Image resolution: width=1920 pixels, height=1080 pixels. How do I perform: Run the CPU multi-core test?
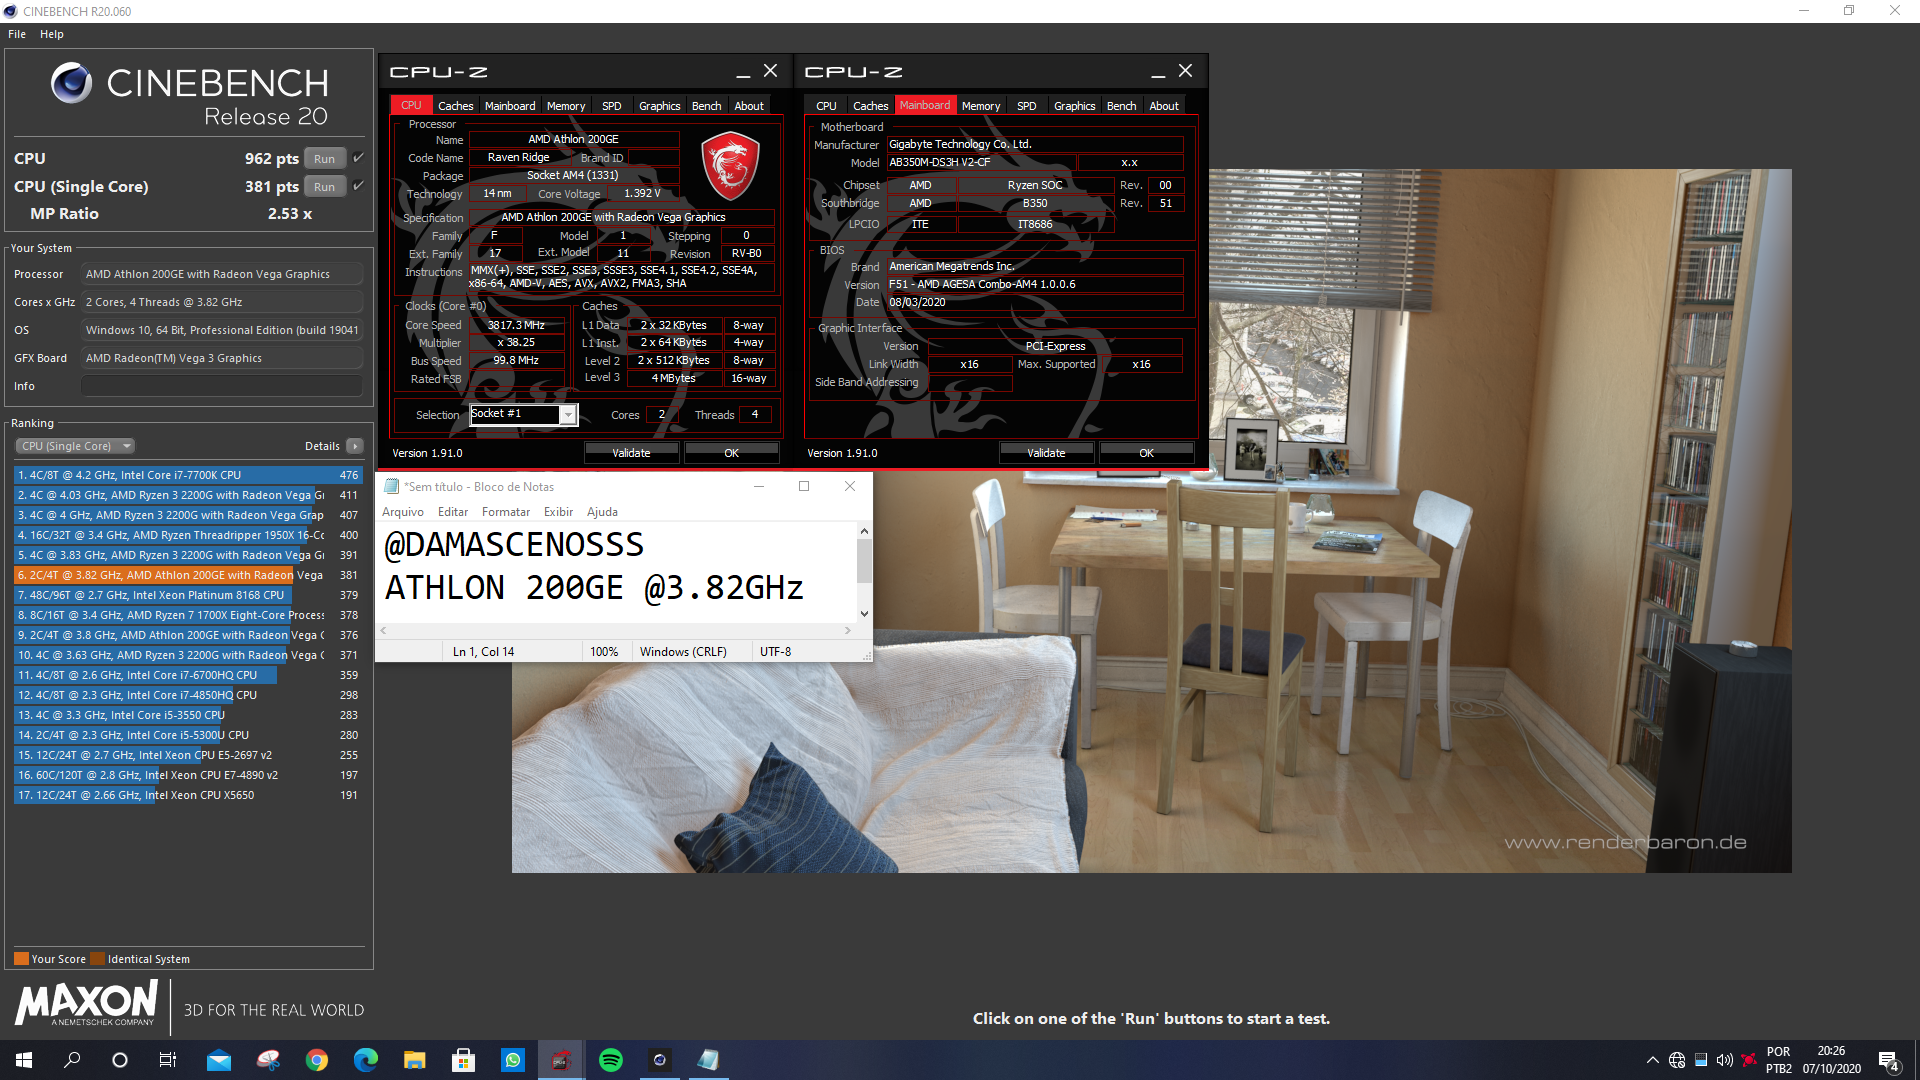tap(325, 158)
